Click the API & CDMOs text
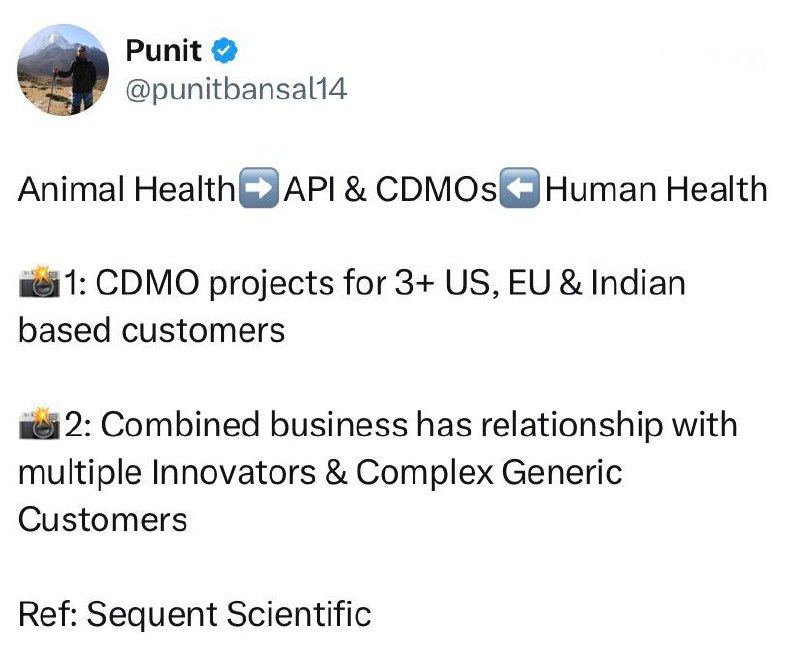 [x=389, y=189]
